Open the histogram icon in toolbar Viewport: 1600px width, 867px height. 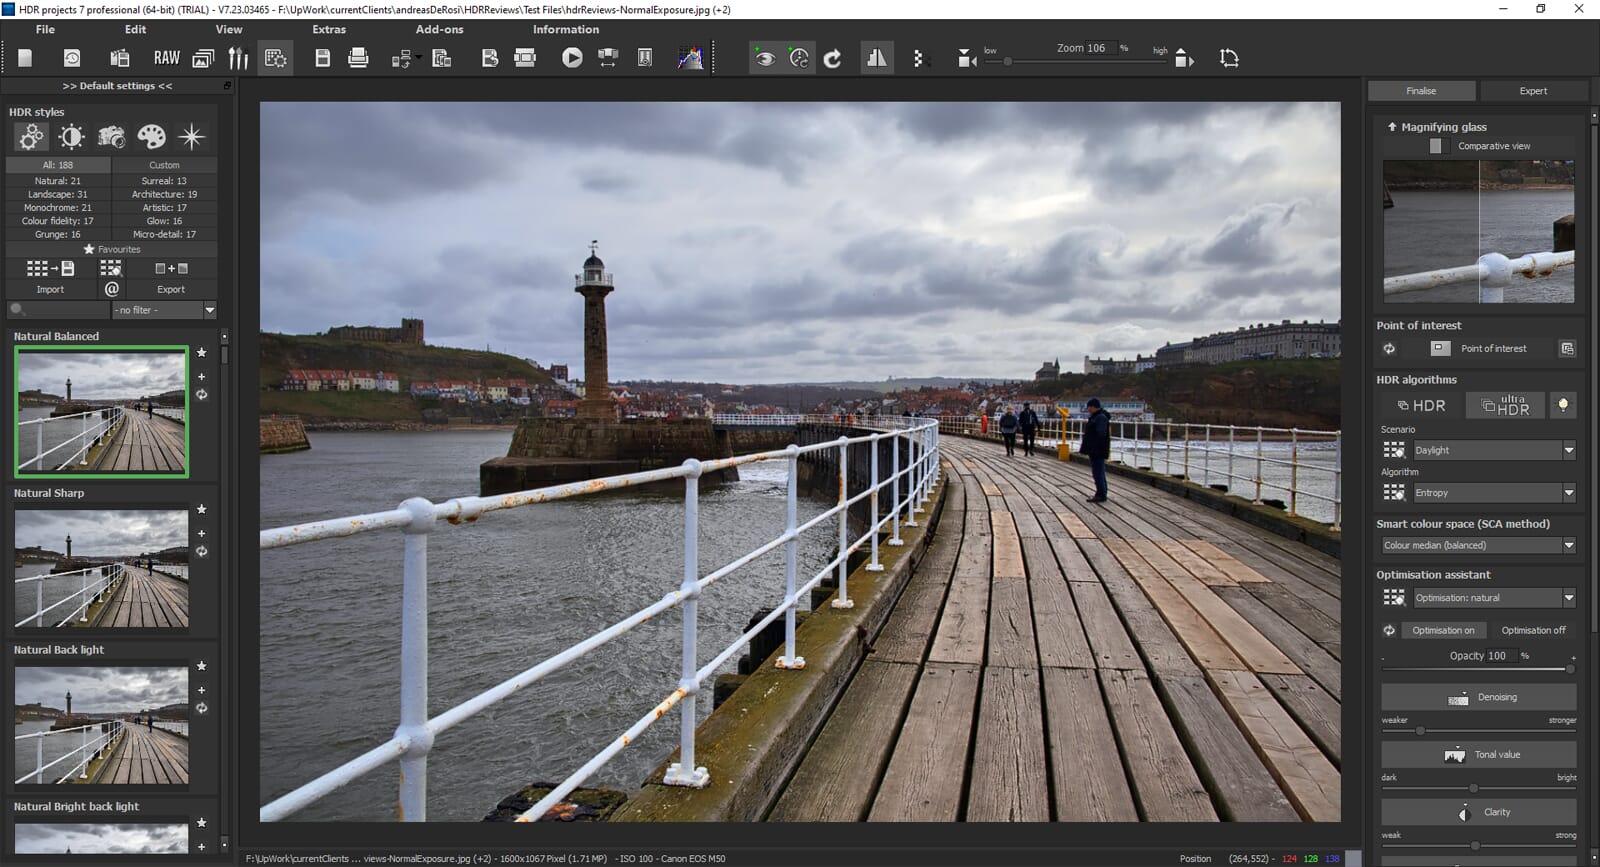click(690, 58)
